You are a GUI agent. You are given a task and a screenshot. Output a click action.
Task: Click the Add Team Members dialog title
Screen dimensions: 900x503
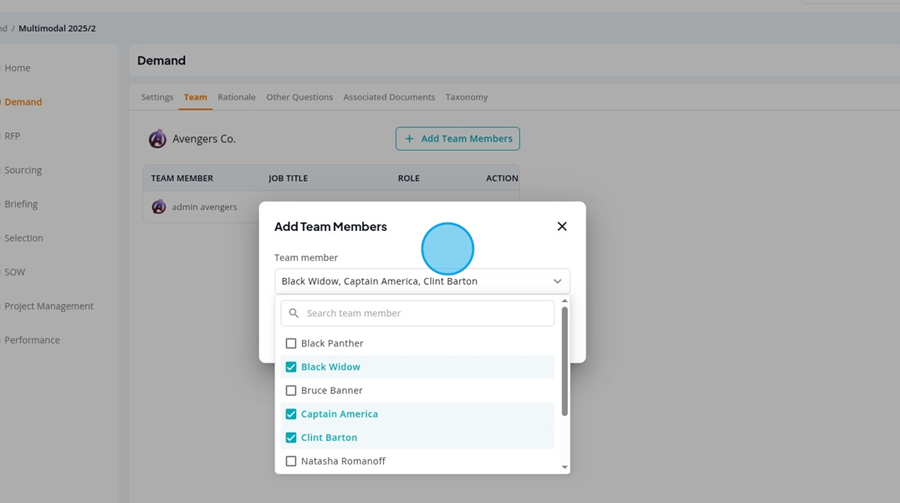pos(331,227)
